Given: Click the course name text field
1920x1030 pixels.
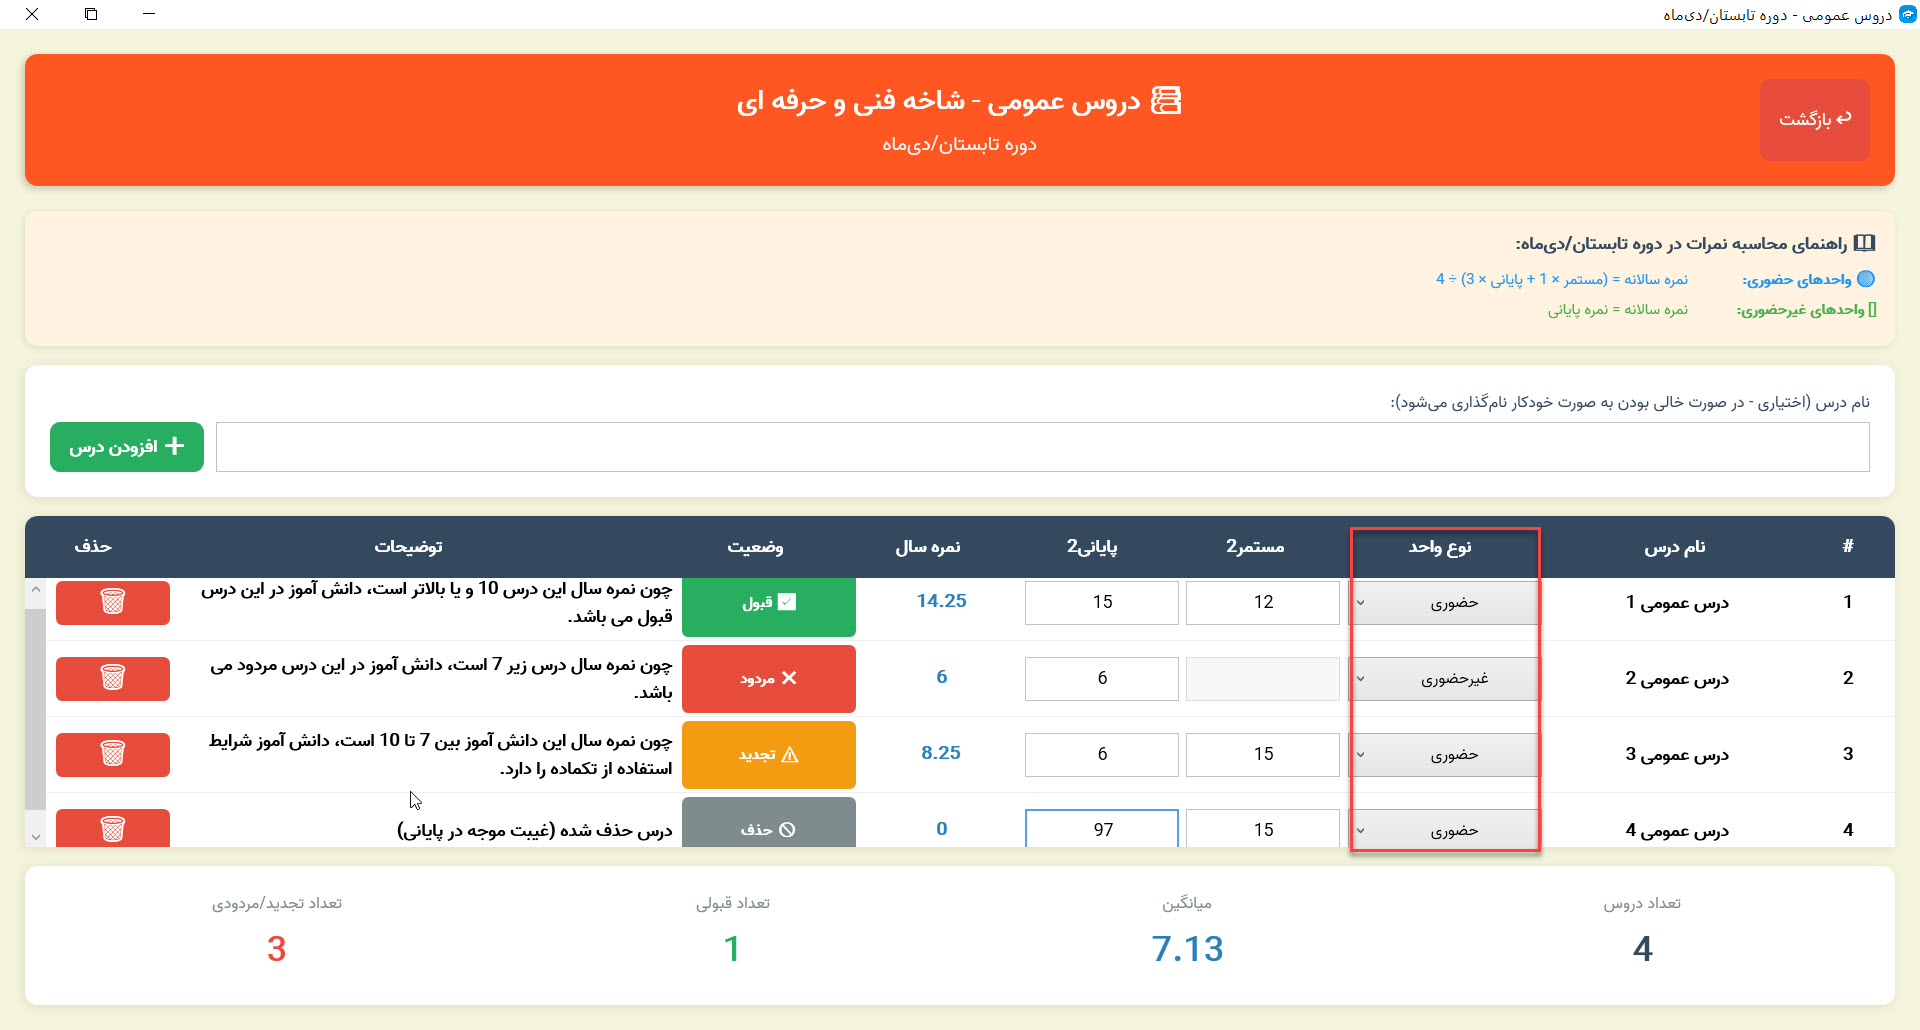Looking at the screenshot, I should pyautogui.click(x=1042, y=447).
